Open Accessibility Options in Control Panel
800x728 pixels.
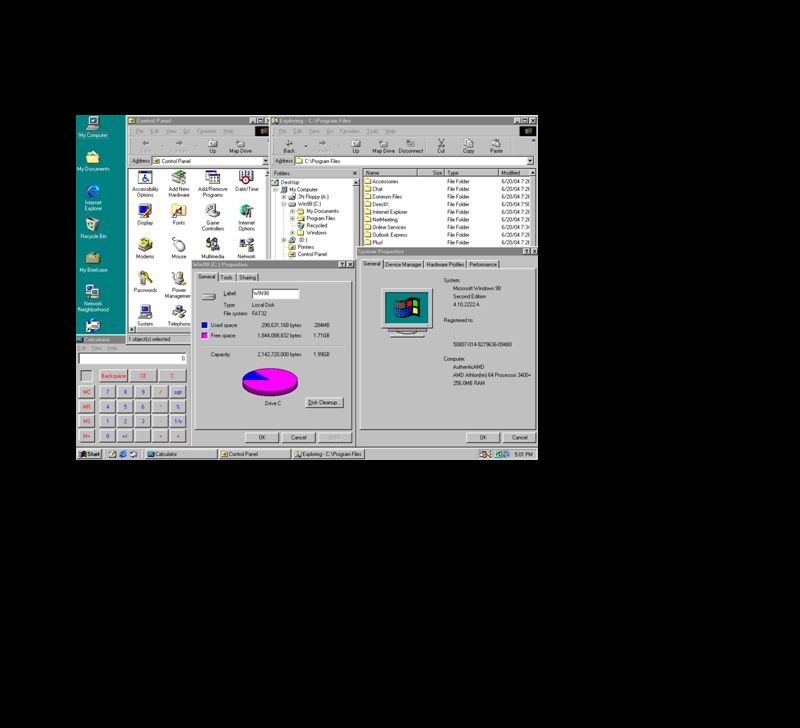point(145,184)
